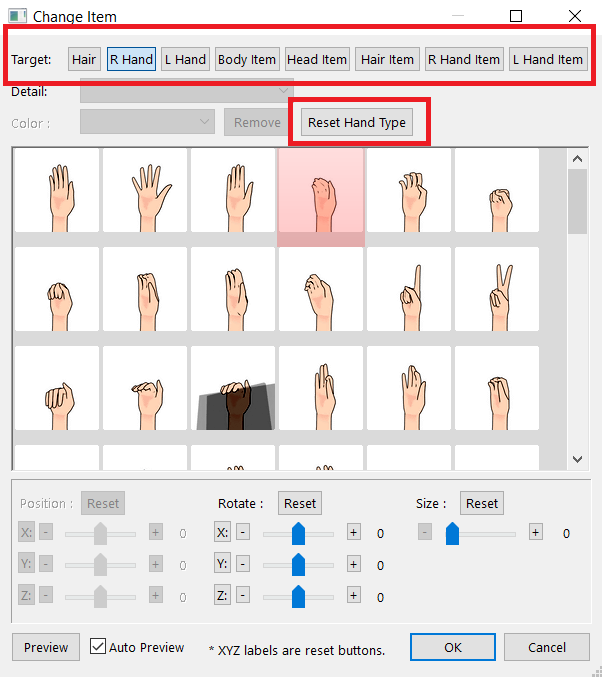Maximize the Change Item window
Viewport: 602px width, 677px height.
(516, 16)
